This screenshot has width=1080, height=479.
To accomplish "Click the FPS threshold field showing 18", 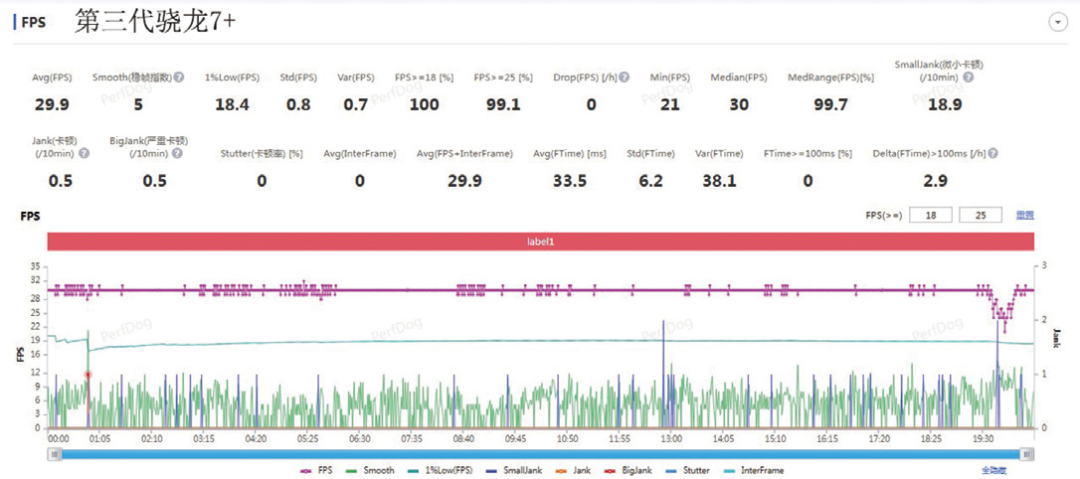I will tap(931, 216).
